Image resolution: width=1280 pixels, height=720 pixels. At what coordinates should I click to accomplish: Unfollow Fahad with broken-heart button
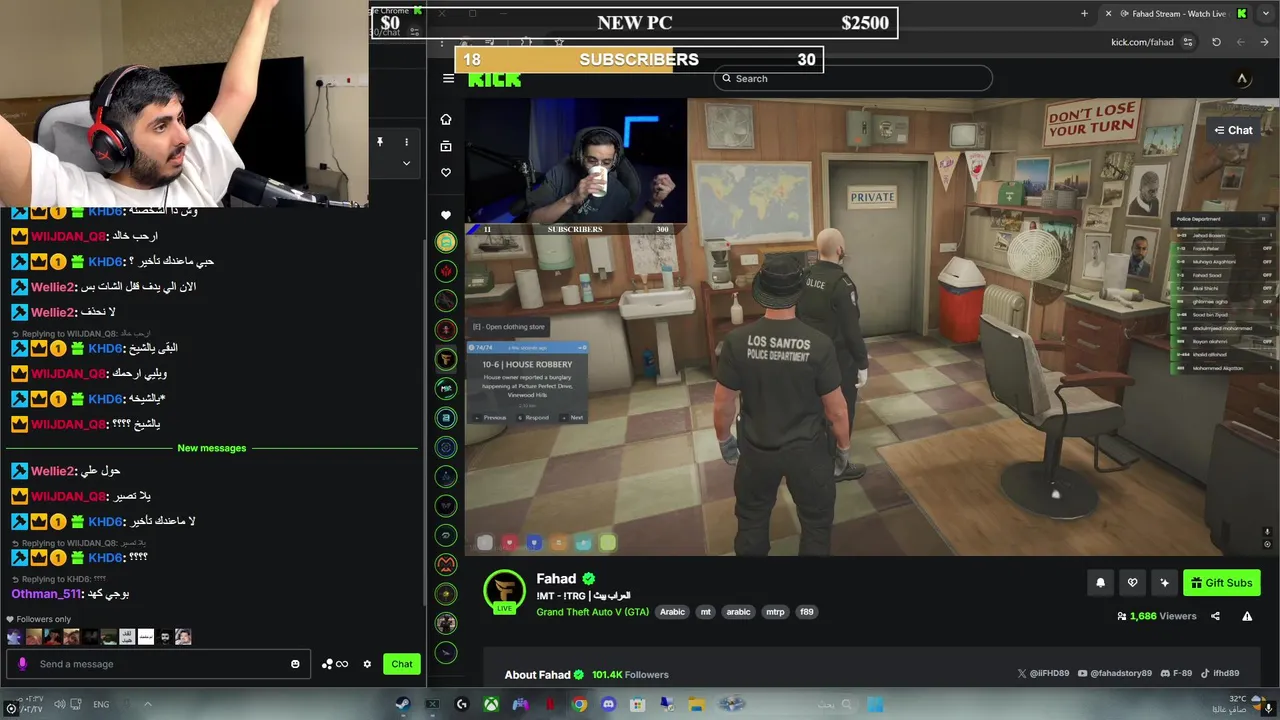[x=1132, y=583]
